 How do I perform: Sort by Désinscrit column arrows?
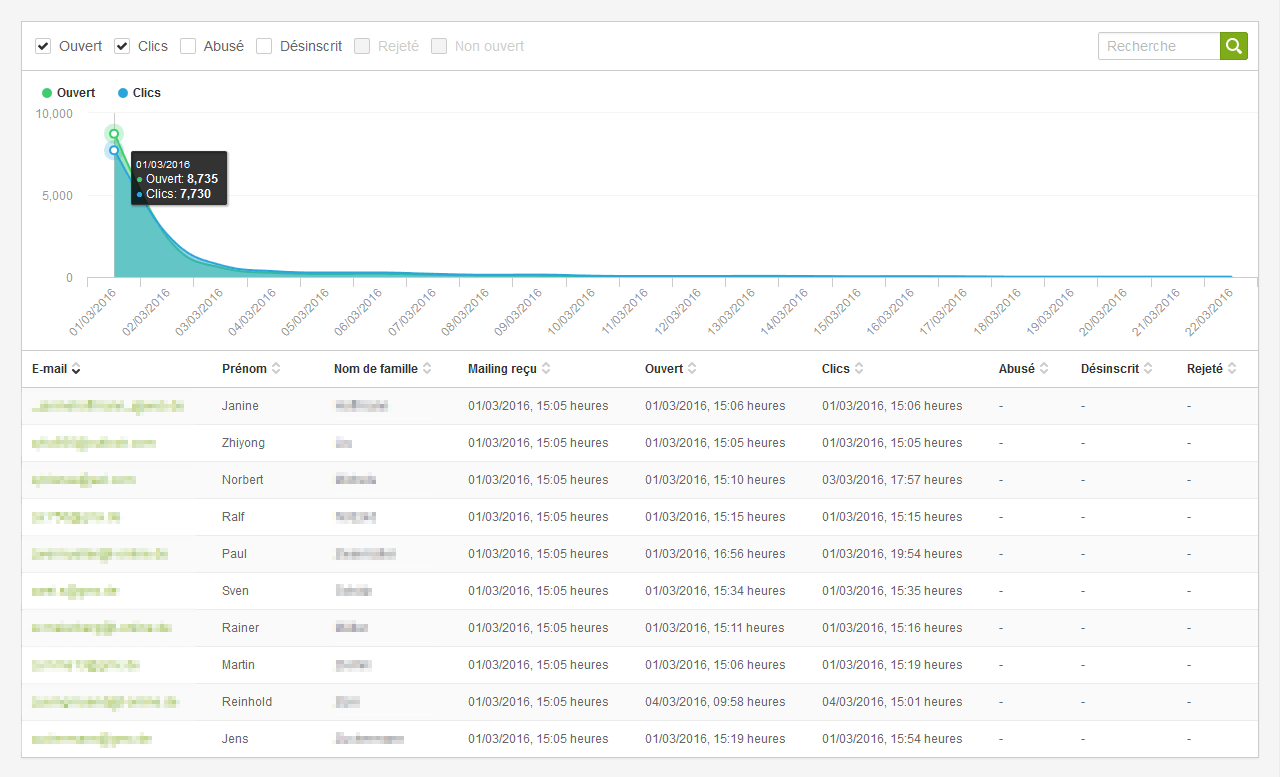click(x=1148, y=369)
